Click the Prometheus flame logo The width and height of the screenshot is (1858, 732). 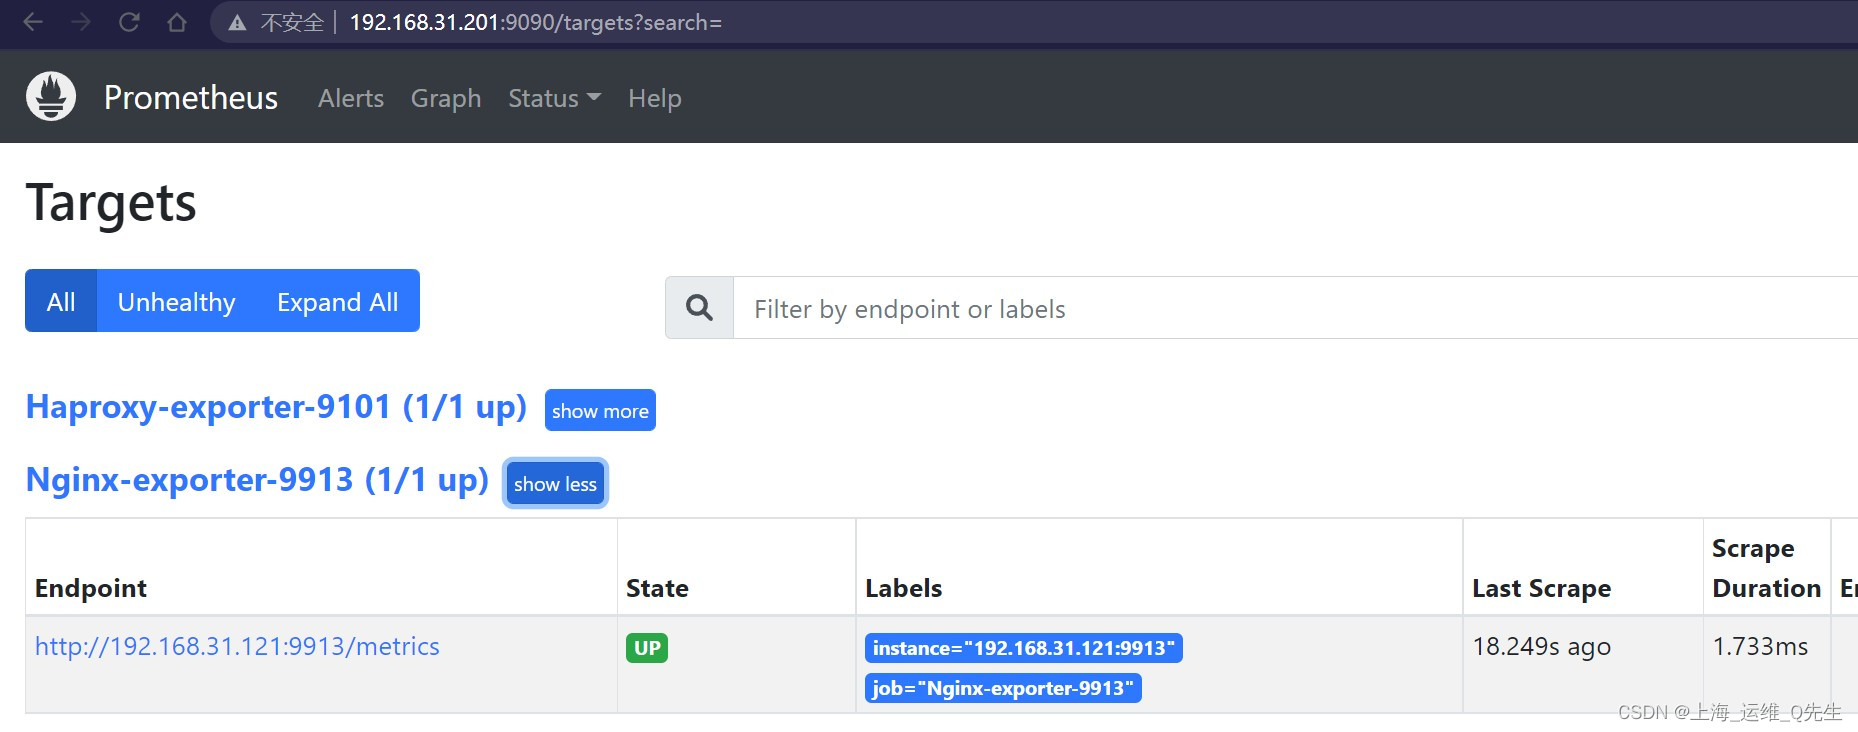click(x=51, y=97)
